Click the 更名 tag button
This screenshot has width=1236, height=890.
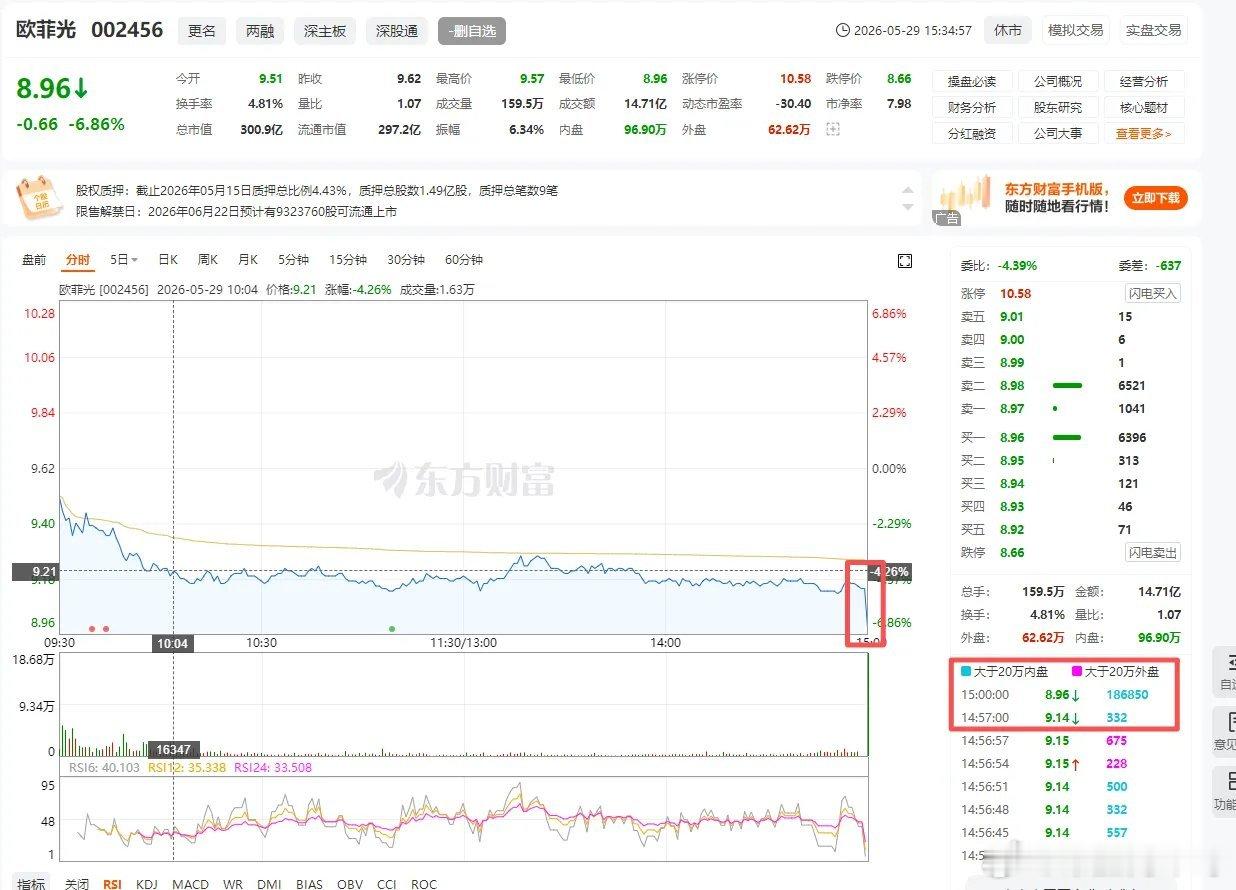tap(202, 31)
